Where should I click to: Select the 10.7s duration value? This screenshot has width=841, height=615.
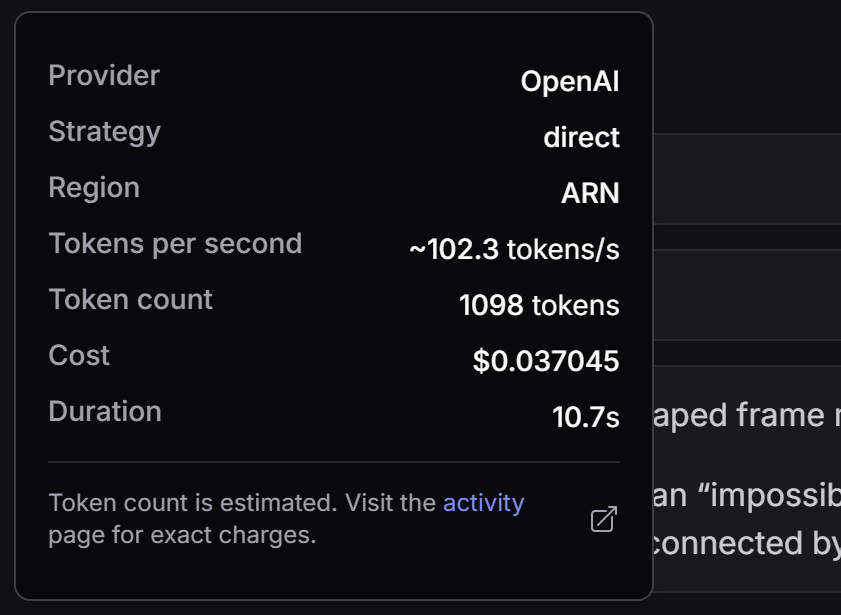pos(586,417)
